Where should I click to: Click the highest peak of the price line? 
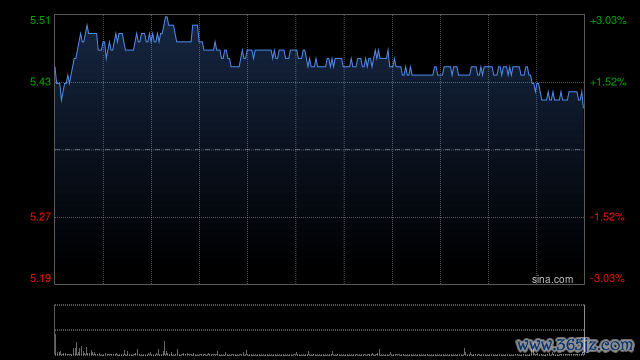[166, 18]
